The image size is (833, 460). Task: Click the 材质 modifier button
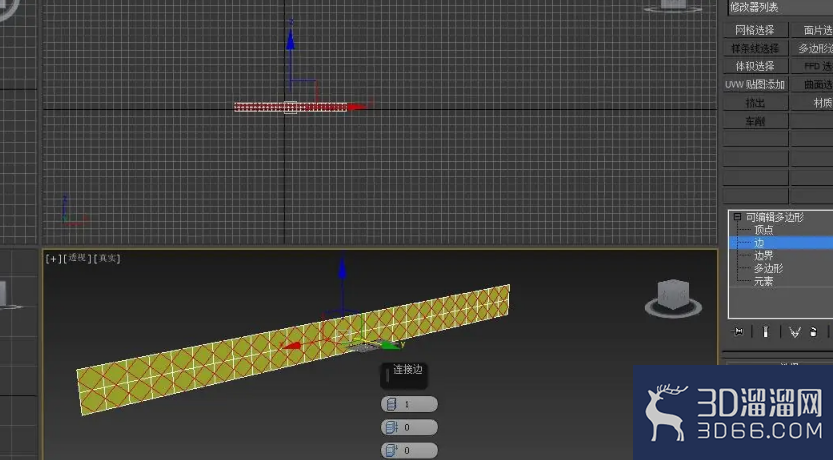(812, 103)
